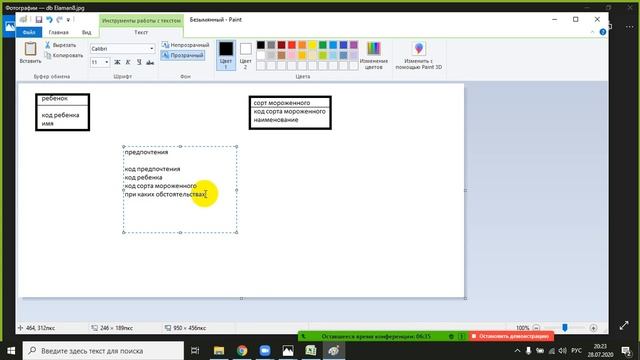Click the Вставить paste clipboard icon
Image resolution: width=640 pixels, height=360 pixels.
pos(30,49)
